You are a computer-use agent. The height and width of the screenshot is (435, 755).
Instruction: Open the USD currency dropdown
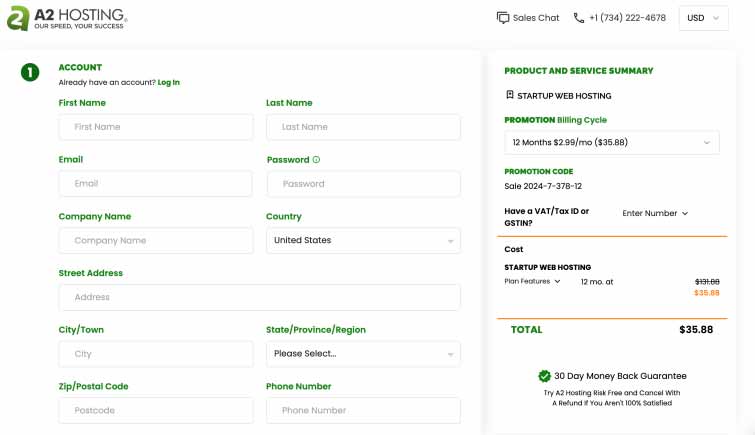(703, 18)
